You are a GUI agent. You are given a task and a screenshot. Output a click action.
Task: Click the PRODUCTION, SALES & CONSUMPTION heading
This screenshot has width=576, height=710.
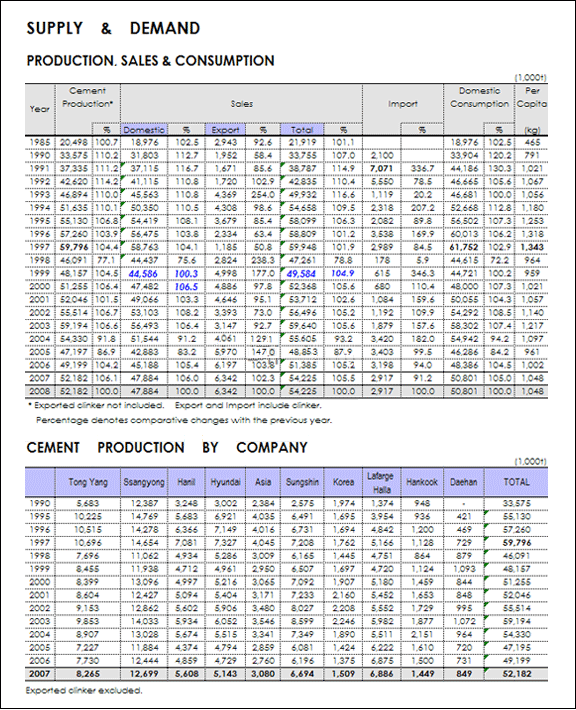point(150,61)
